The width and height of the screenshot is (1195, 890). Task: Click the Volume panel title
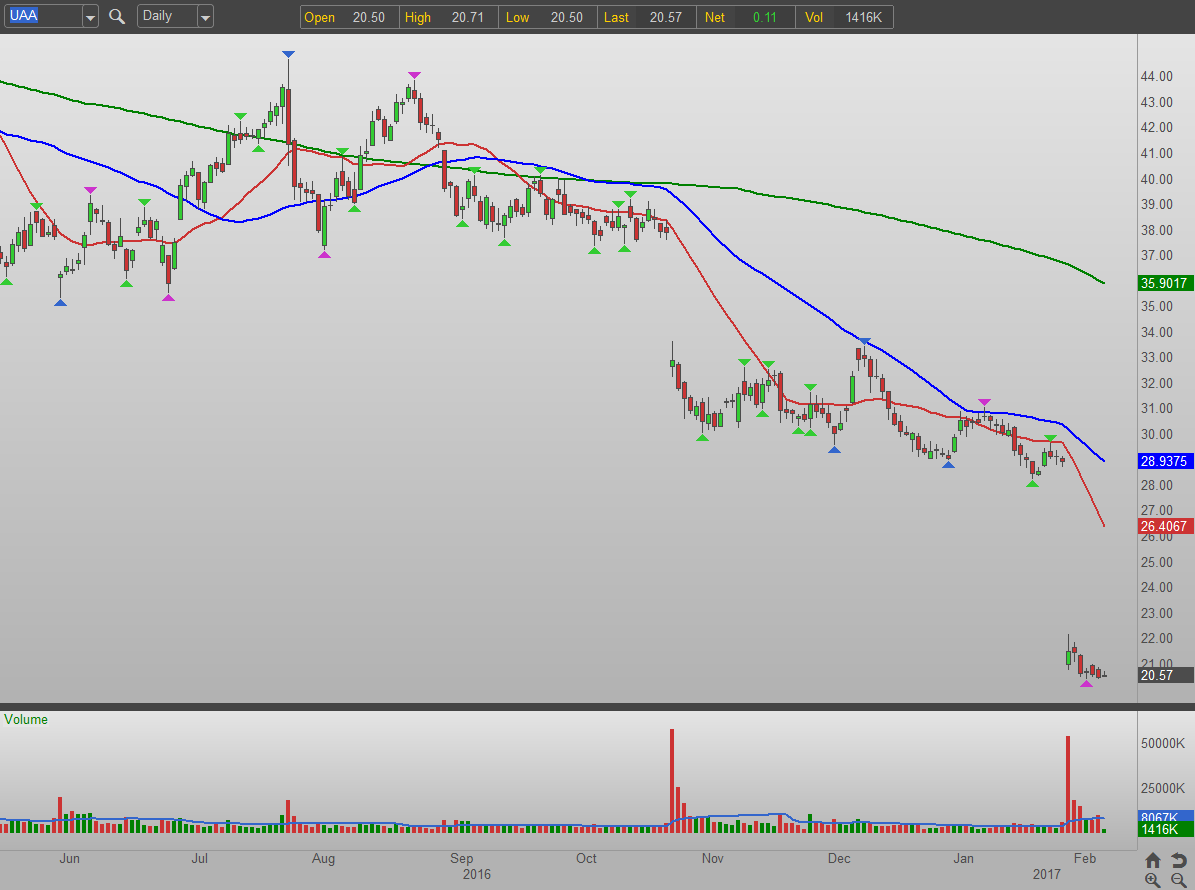tap(26, 719)
